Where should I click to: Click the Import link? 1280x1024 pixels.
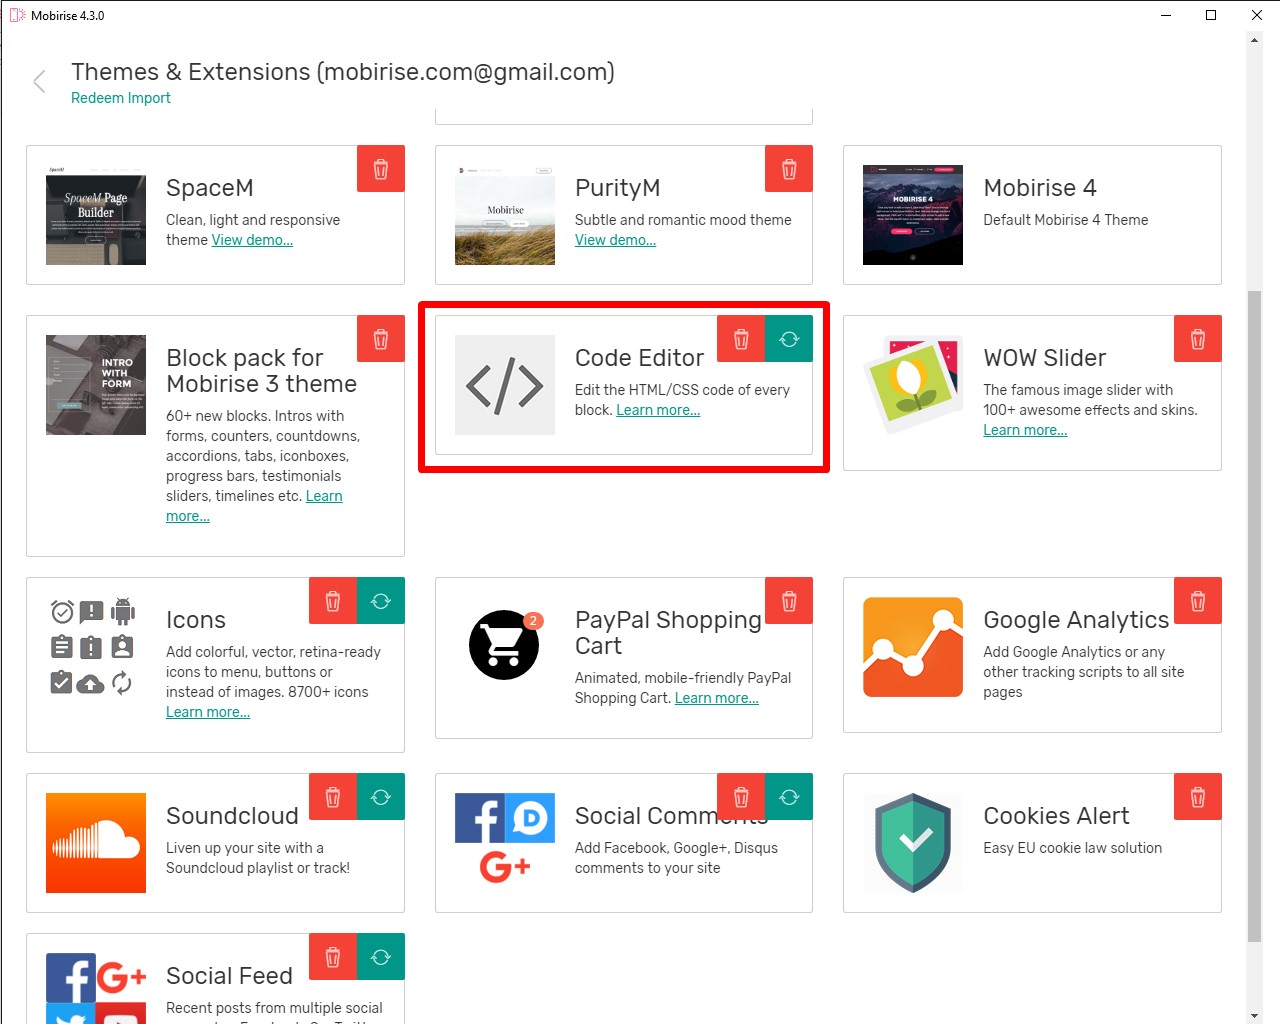149,98
